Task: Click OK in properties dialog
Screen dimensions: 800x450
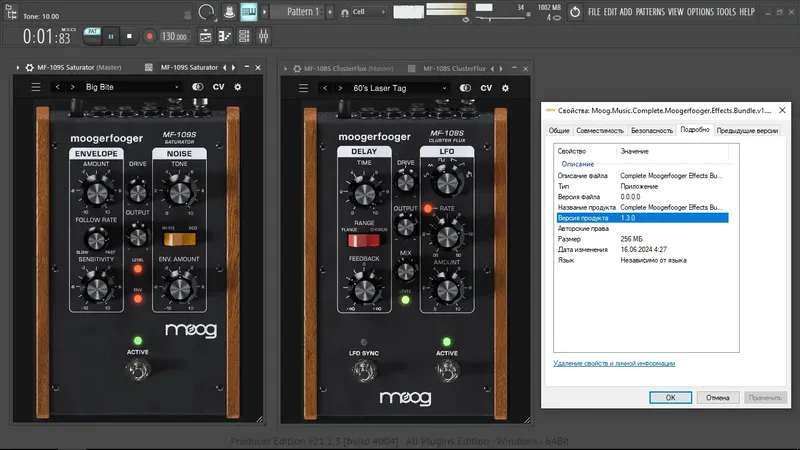Action: pos(670,397)
